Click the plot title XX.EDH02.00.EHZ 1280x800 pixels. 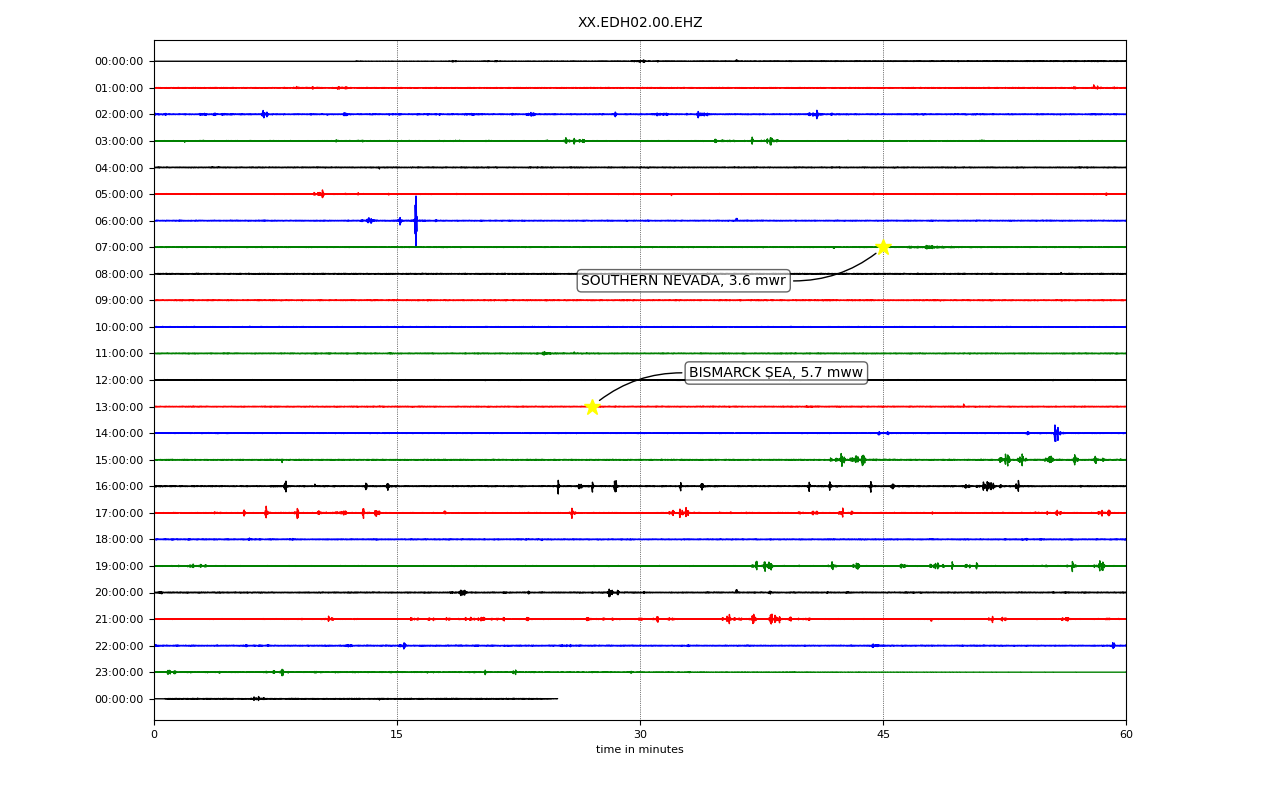click(x=640, y=22)
